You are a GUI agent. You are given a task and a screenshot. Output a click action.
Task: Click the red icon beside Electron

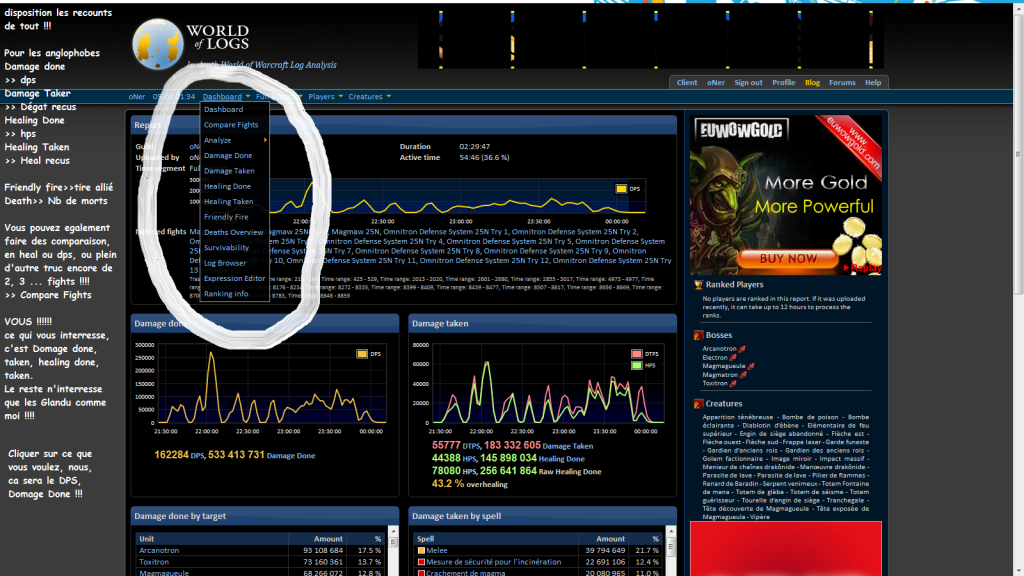pos(733,357)
